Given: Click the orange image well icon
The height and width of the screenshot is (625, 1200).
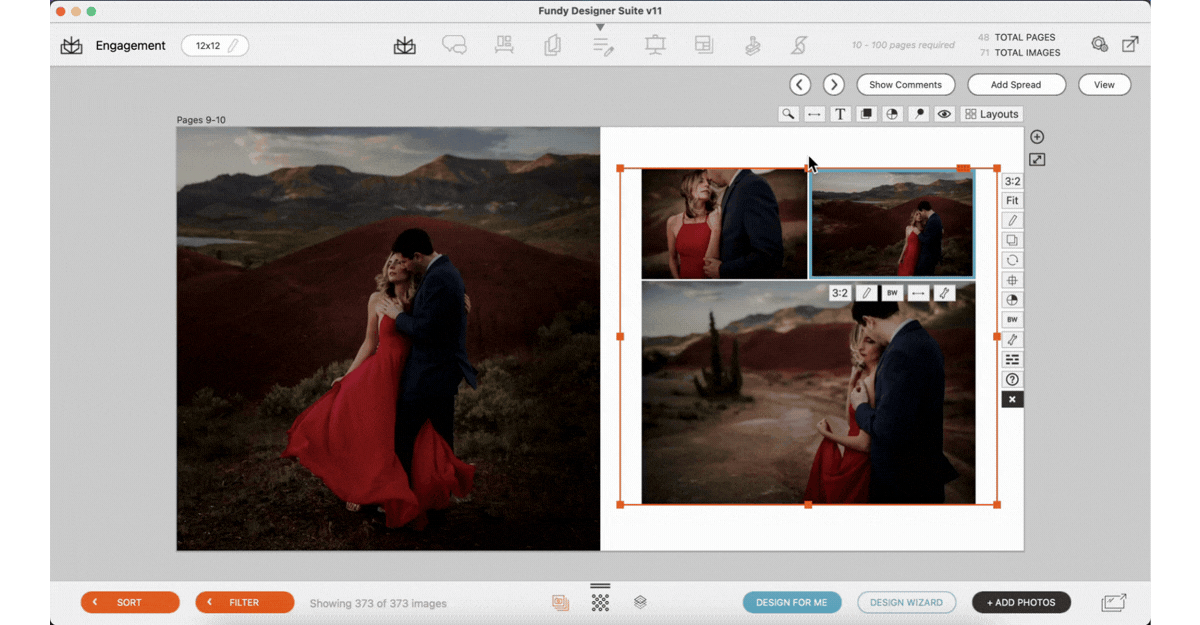Looking at the screenshot, I should 561,603.
